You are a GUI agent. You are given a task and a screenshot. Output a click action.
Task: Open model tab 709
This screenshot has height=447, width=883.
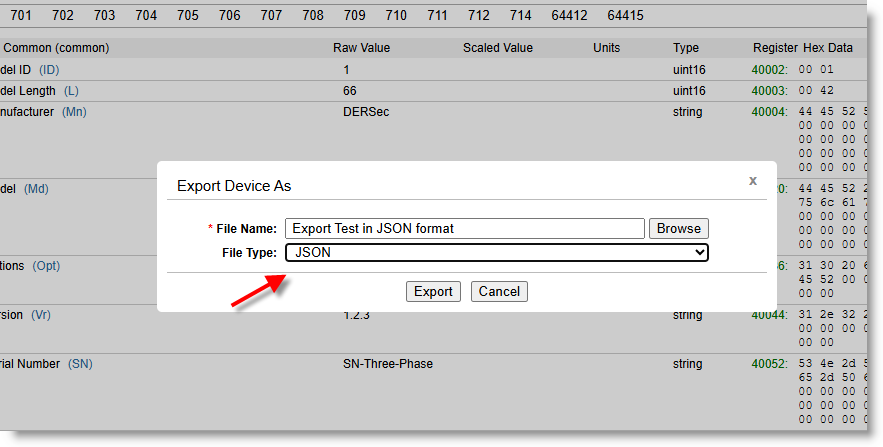354,15
